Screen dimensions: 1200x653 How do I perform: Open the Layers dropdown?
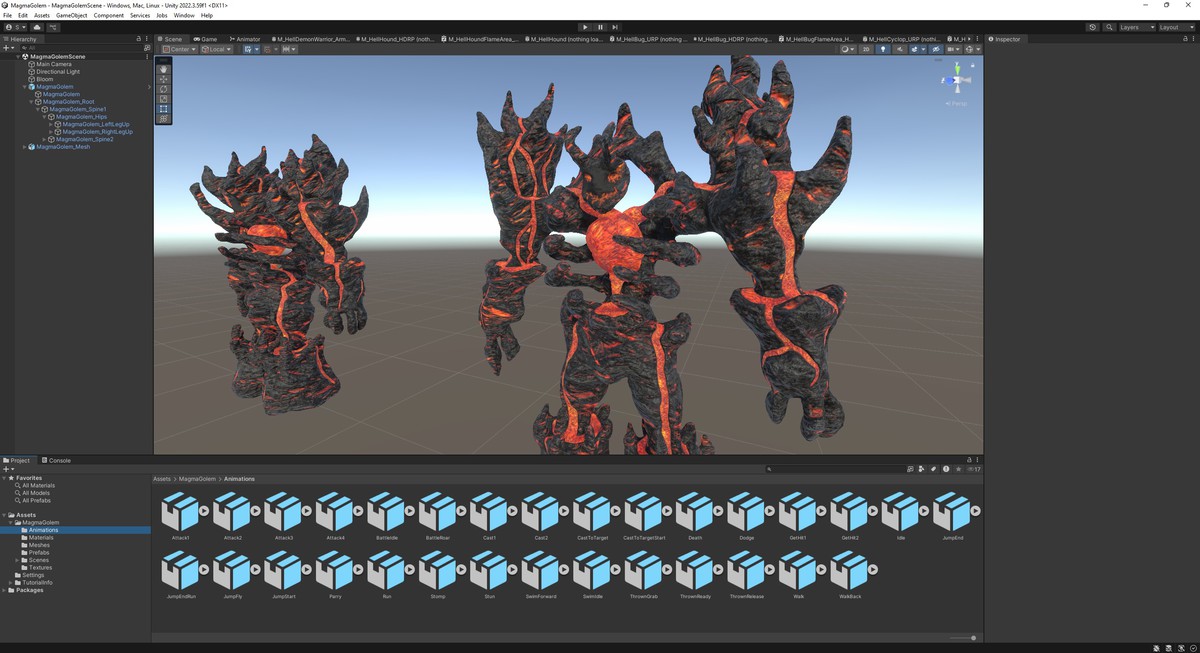pos(1136,27)
